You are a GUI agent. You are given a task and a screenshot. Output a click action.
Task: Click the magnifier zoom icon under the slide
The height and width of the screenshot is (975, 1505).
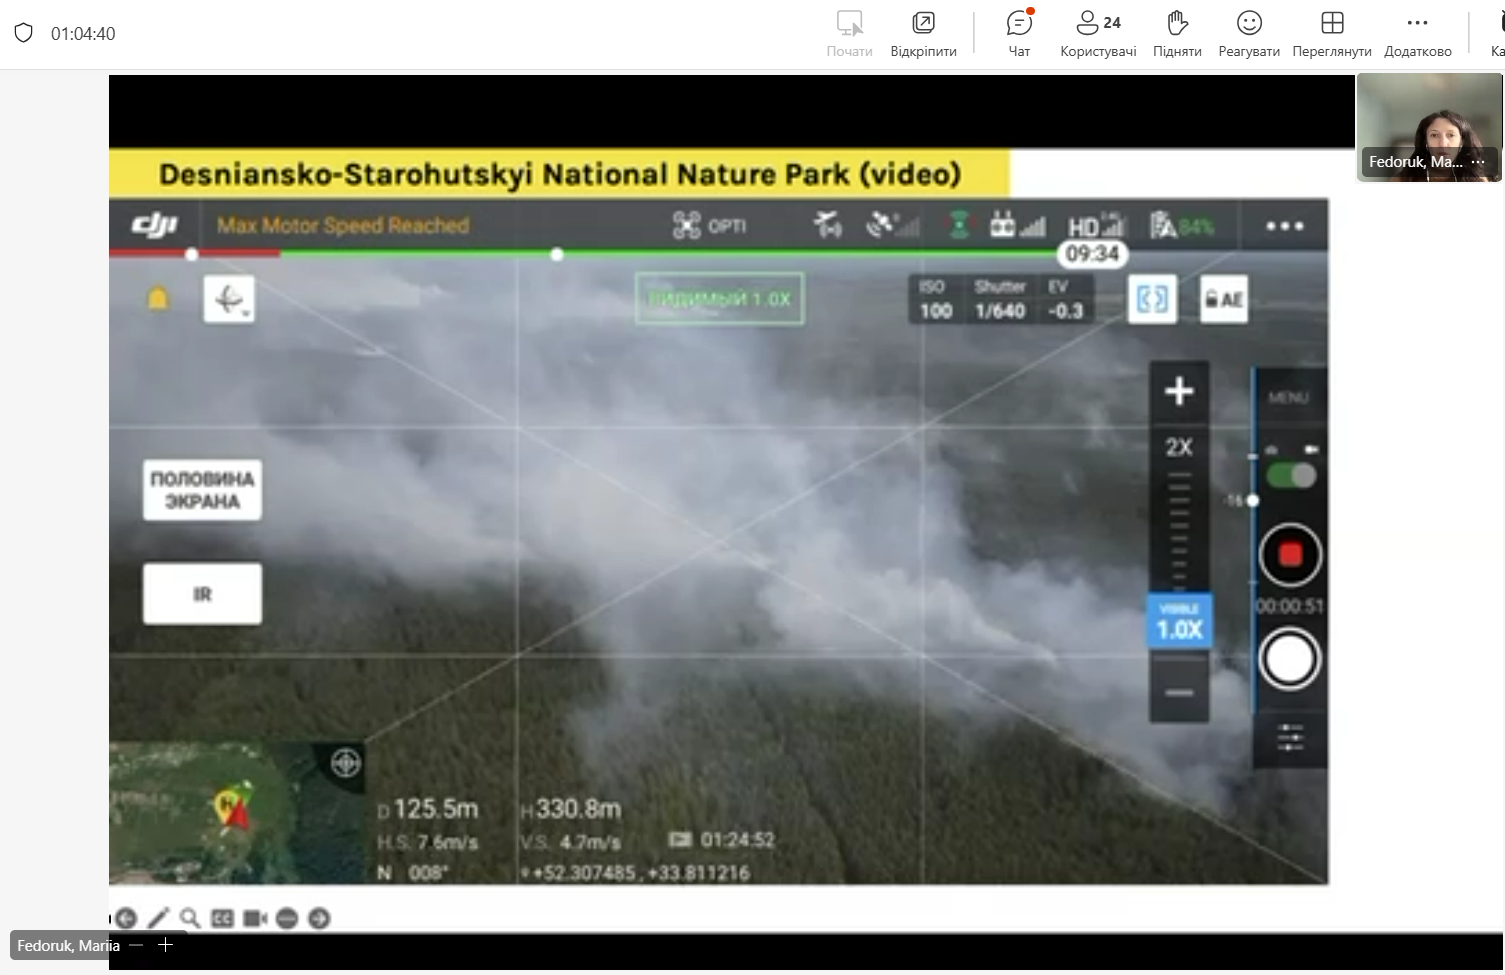pyautogui.click(x=190, y=918)
